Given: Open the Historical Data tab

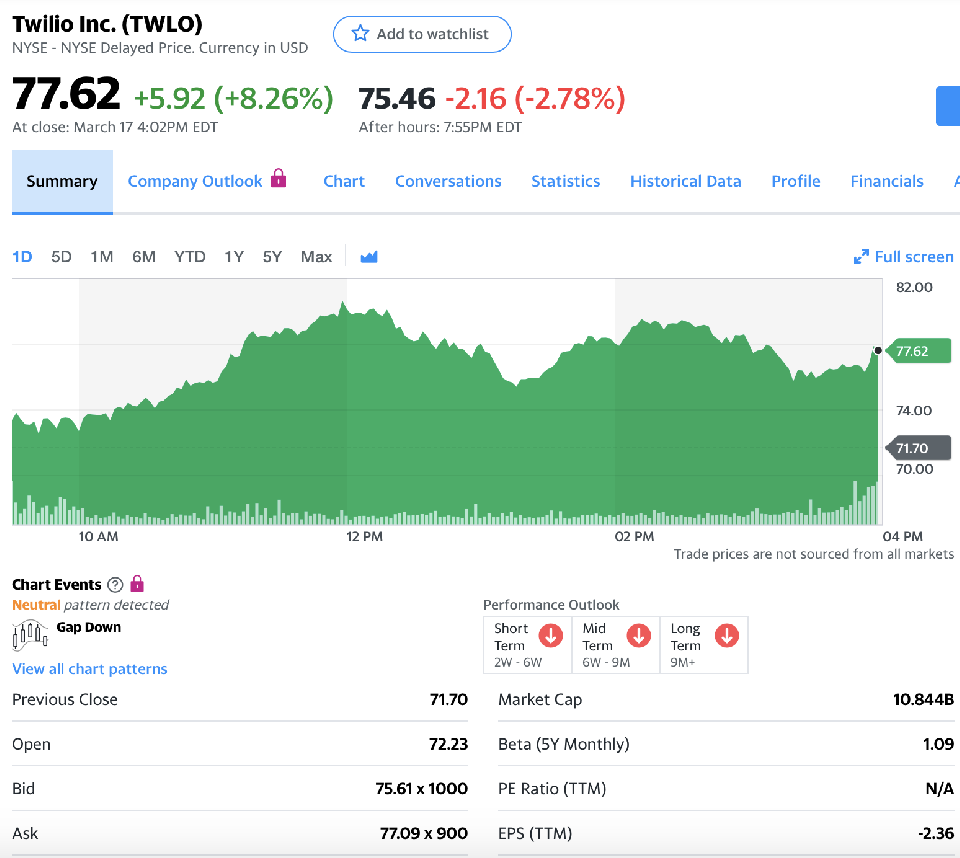Looking at the screenshot, I should coord(685,181).
